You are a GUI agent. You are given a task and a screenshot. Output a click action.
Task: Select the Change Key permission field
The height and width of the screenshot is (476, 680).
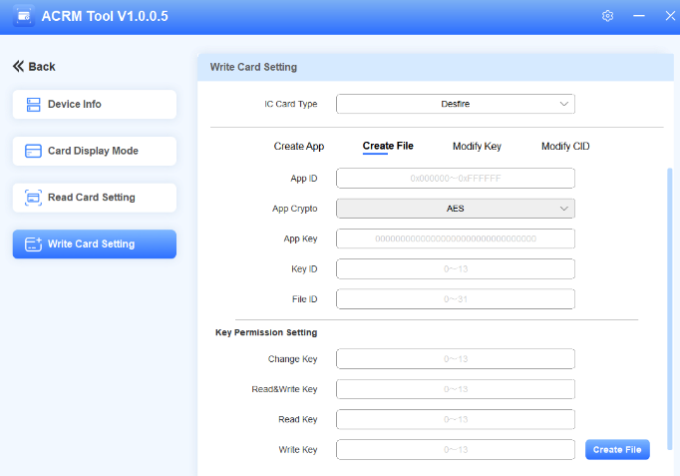click(x=455, y=359)
